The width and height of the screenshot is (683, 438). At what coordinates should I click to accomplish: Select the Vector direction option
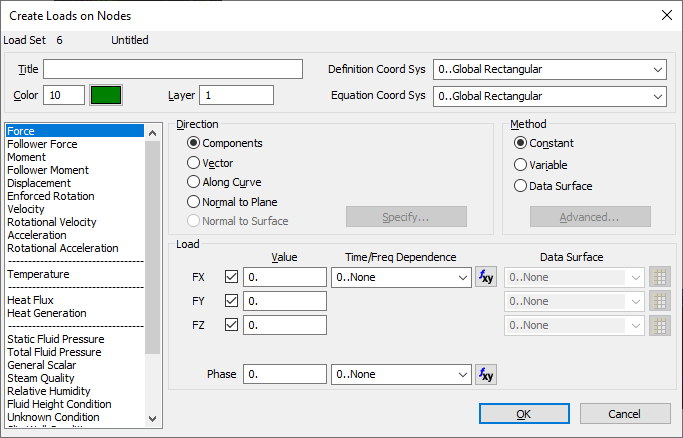[194, 162]
